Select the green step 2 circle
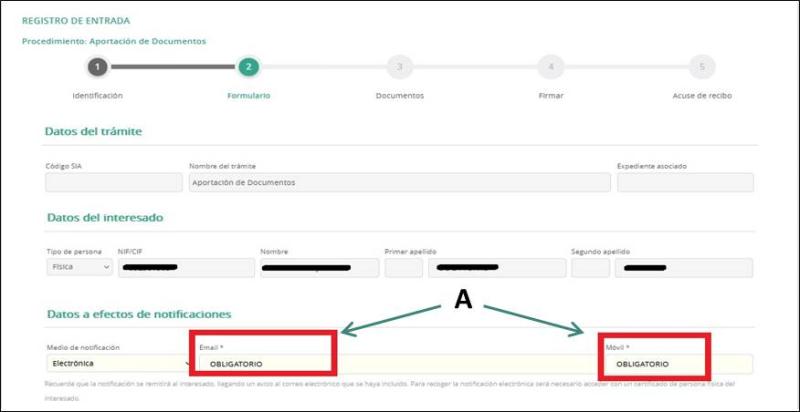Screen dimensions: 800x412 (248, 67)
